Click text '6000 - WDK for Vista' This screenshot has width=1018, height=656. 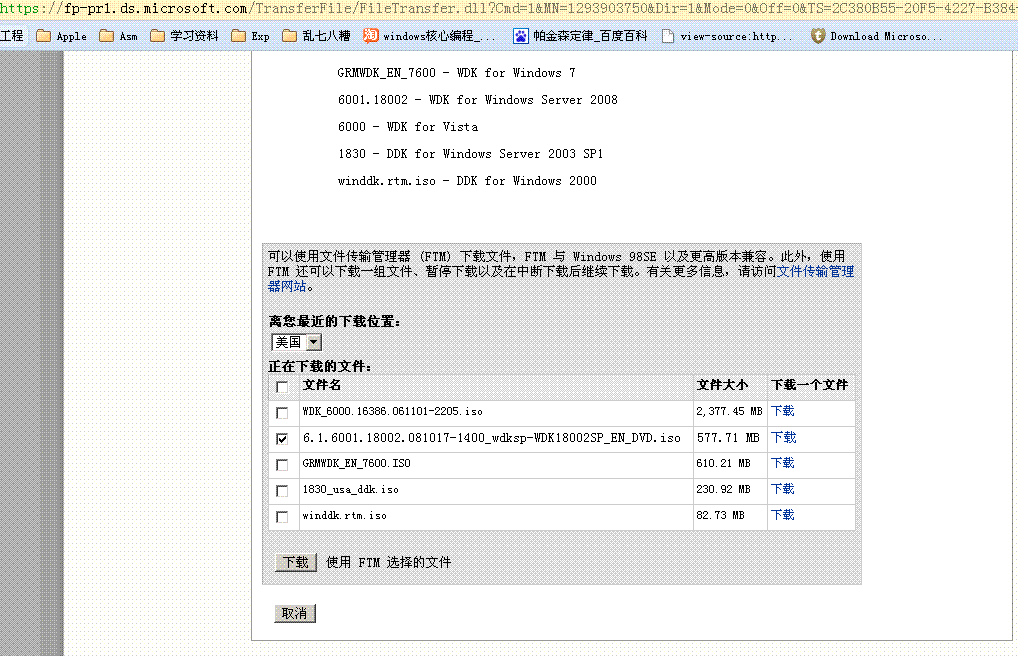click(x=408, y=127)
